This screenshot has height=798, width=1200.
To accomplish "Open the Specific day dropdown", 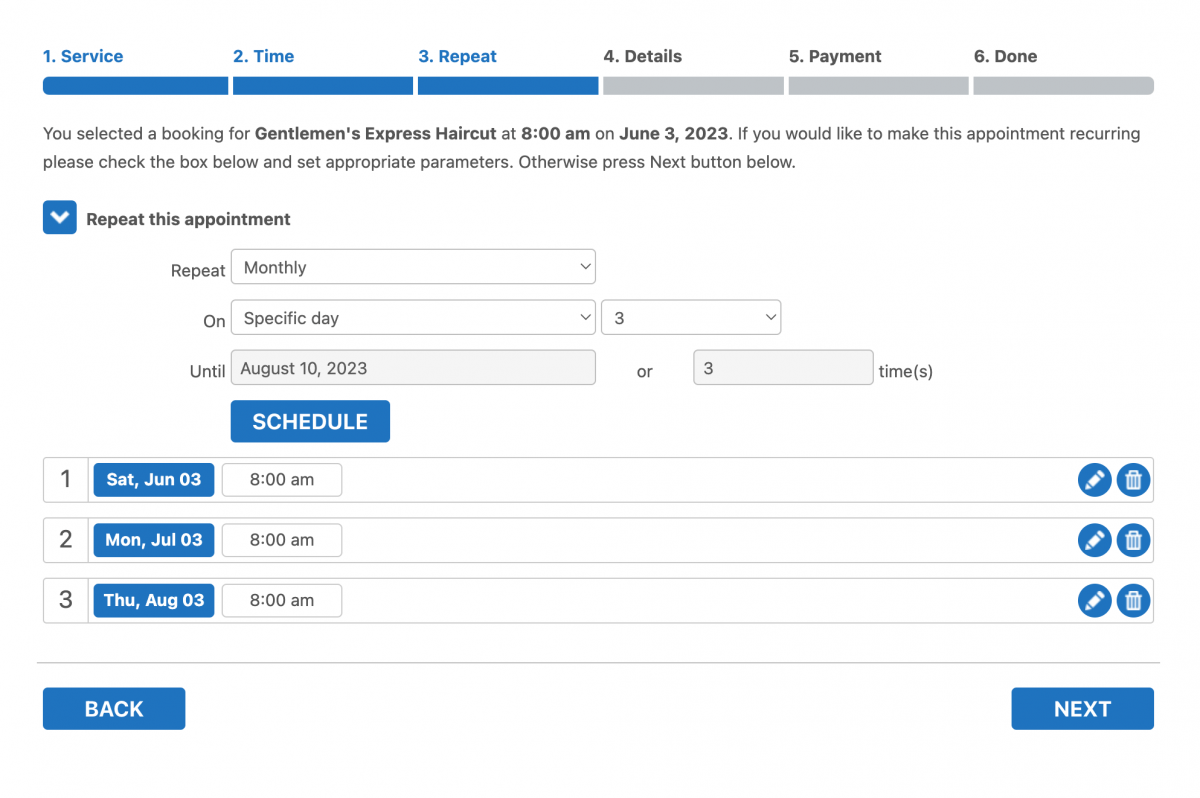I will (x=413, y=317).
